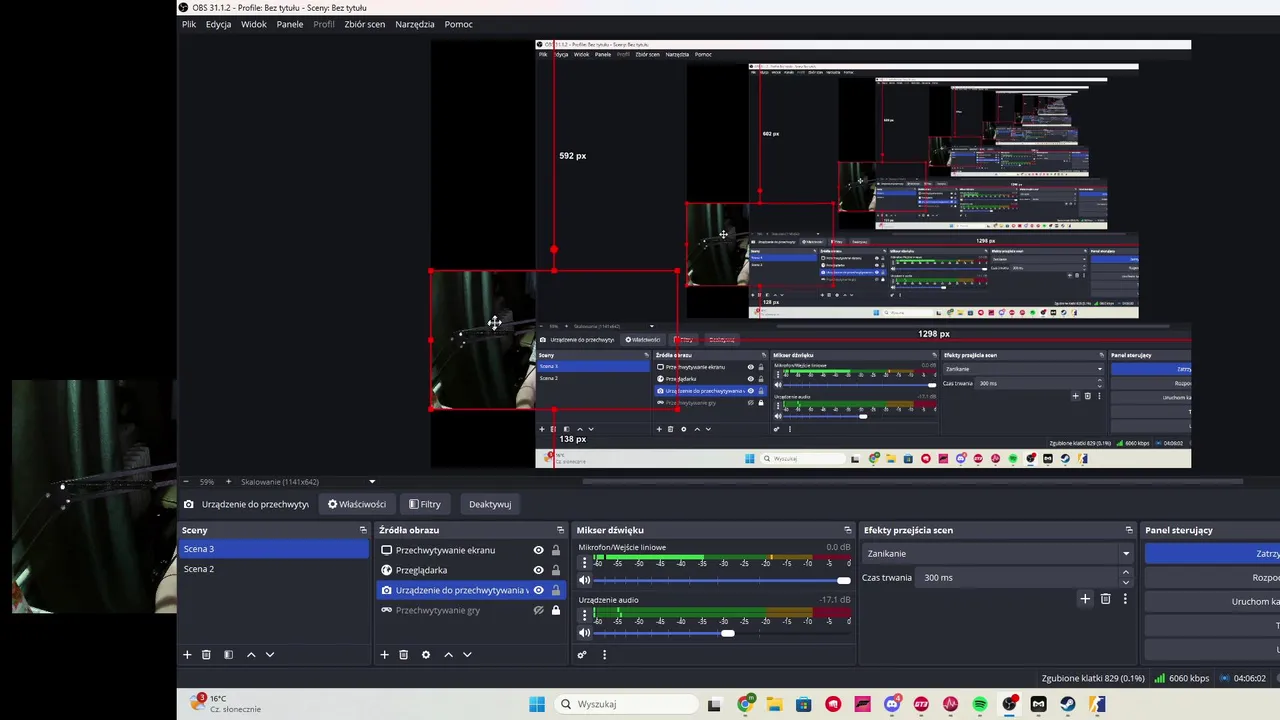Move scene up arrow in Sceny panel

tap(251, 655)
